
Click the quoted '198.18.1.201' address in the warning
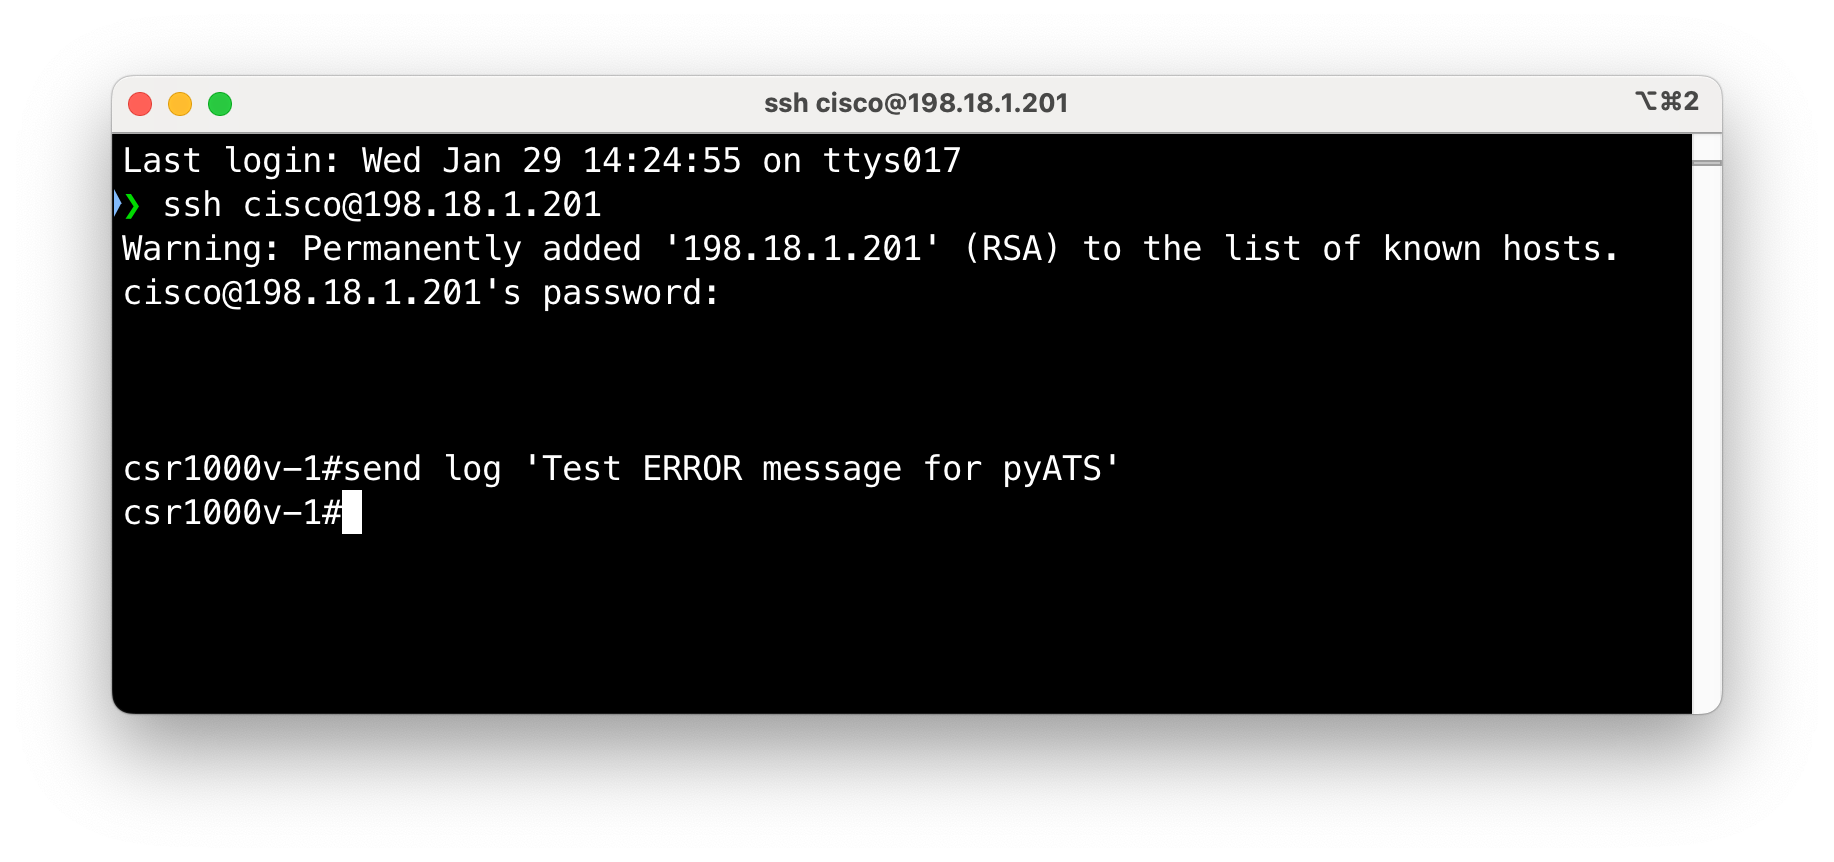coord(802,249)
